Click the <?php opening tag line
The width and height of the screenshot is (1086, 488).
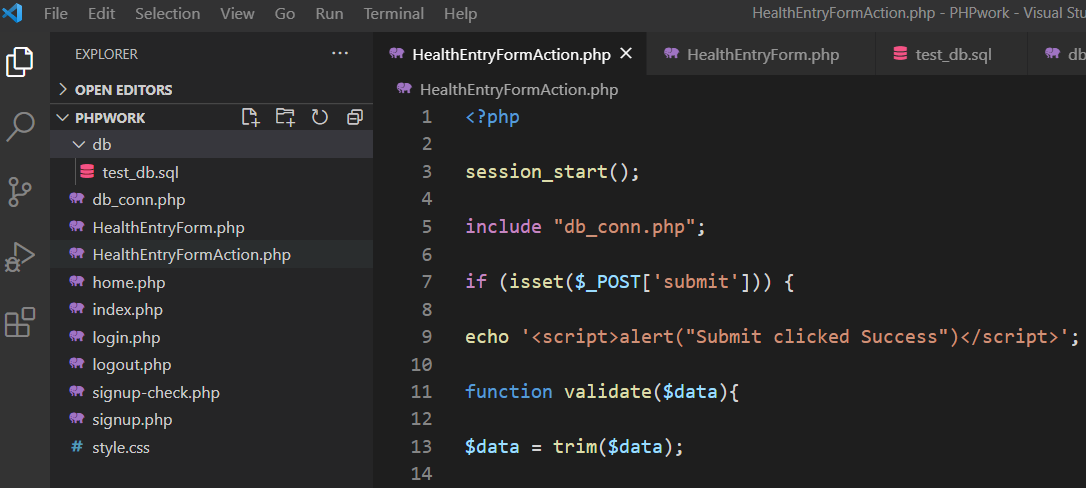[x=492, y=117]
